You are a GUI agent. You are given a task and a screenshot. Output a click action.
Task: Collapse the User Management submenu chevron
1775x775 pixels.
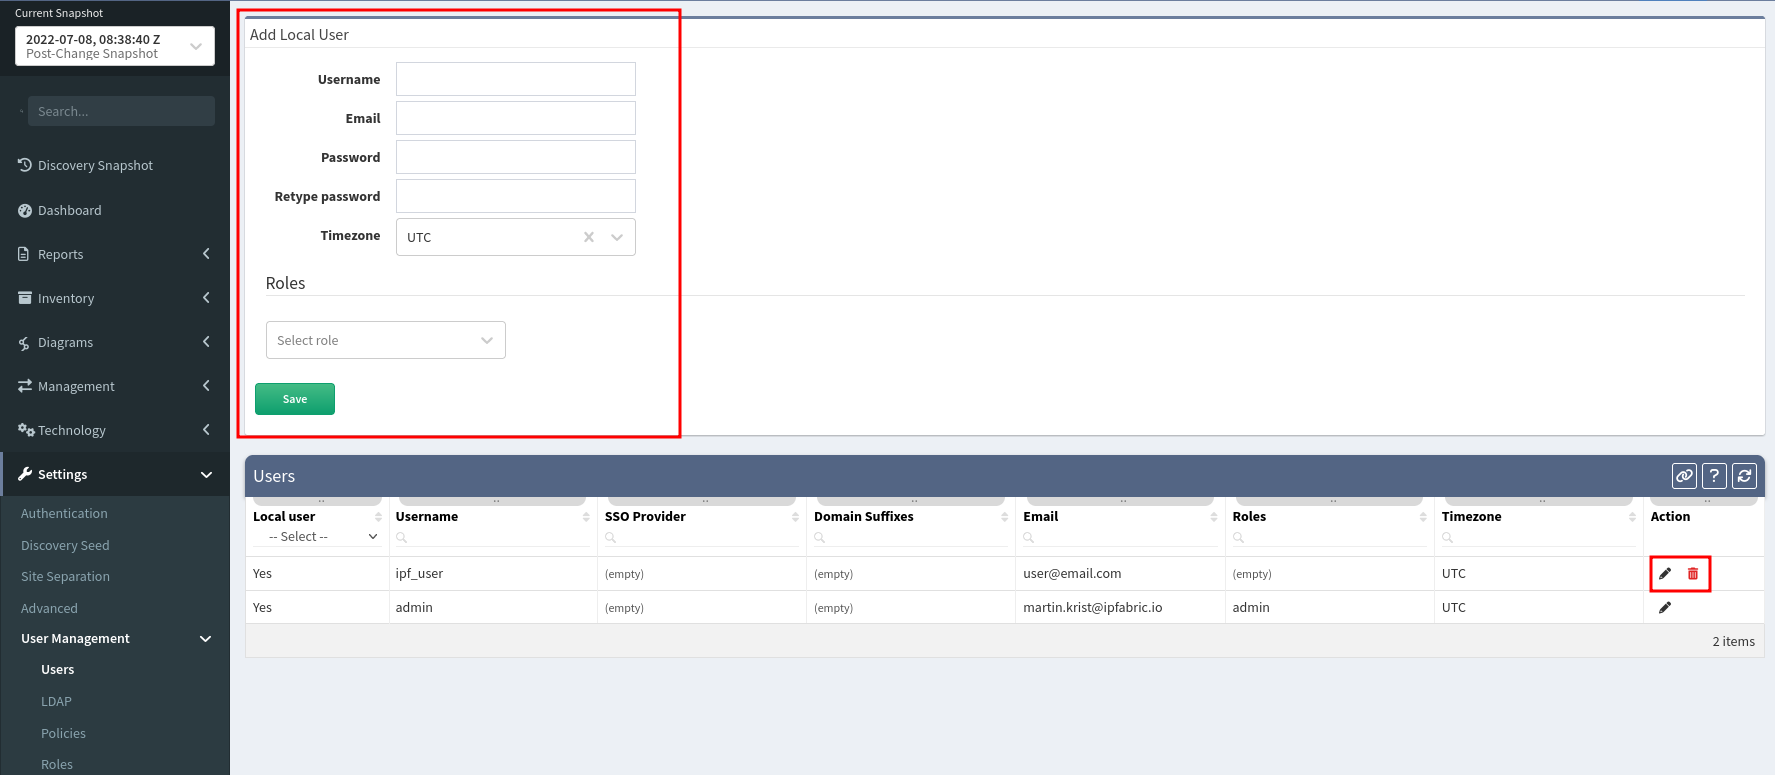click(206, 639)
